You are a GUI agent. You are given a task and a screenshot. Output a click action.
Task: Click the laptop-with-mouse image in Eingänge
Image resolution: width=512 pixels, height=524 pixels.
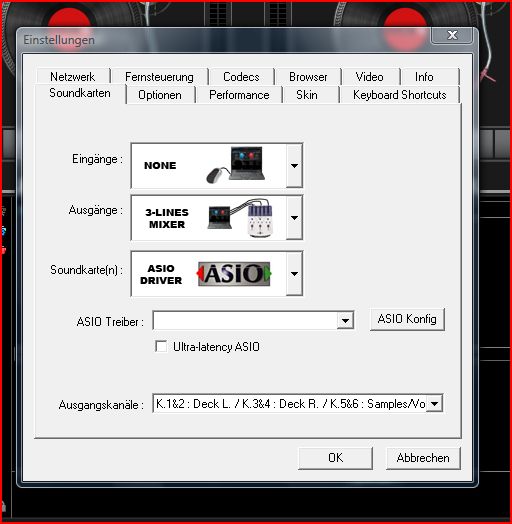coord(236,165)
